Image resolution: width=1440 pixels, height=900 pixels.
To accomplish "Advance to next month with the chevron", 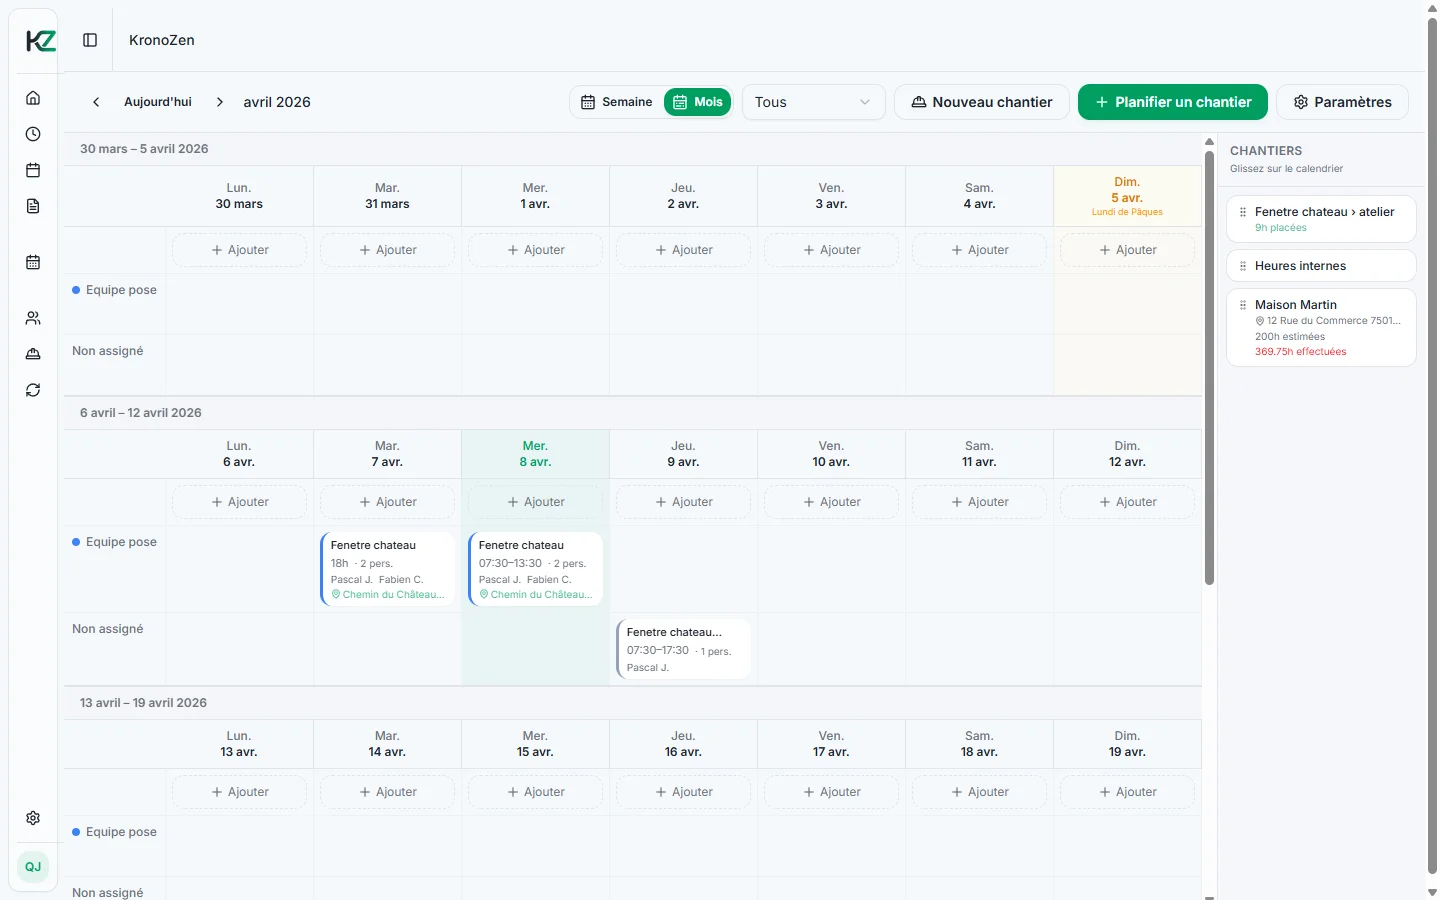I will tap(219, 102).
